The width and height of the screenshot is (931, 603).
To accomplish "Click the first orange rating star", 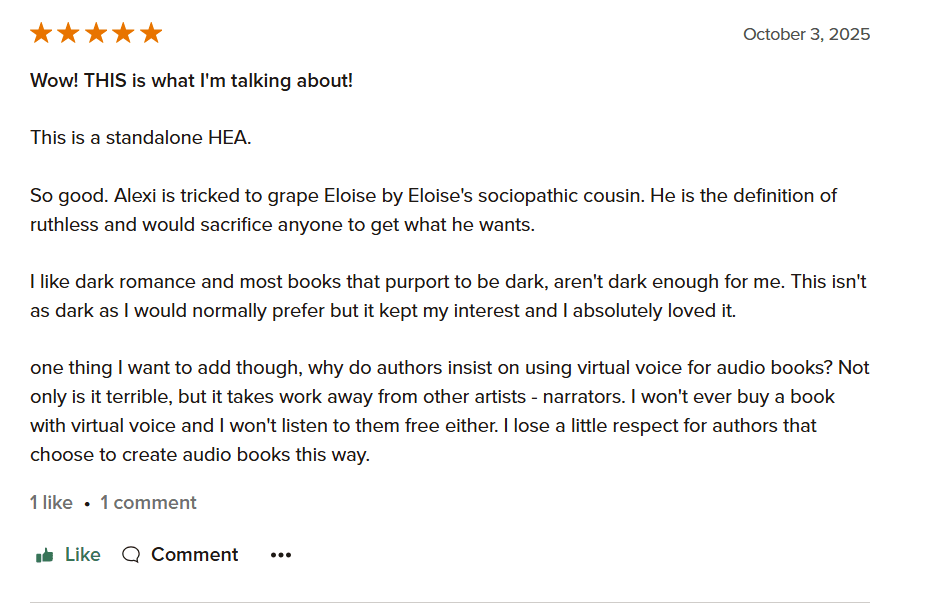I will 41,34.
